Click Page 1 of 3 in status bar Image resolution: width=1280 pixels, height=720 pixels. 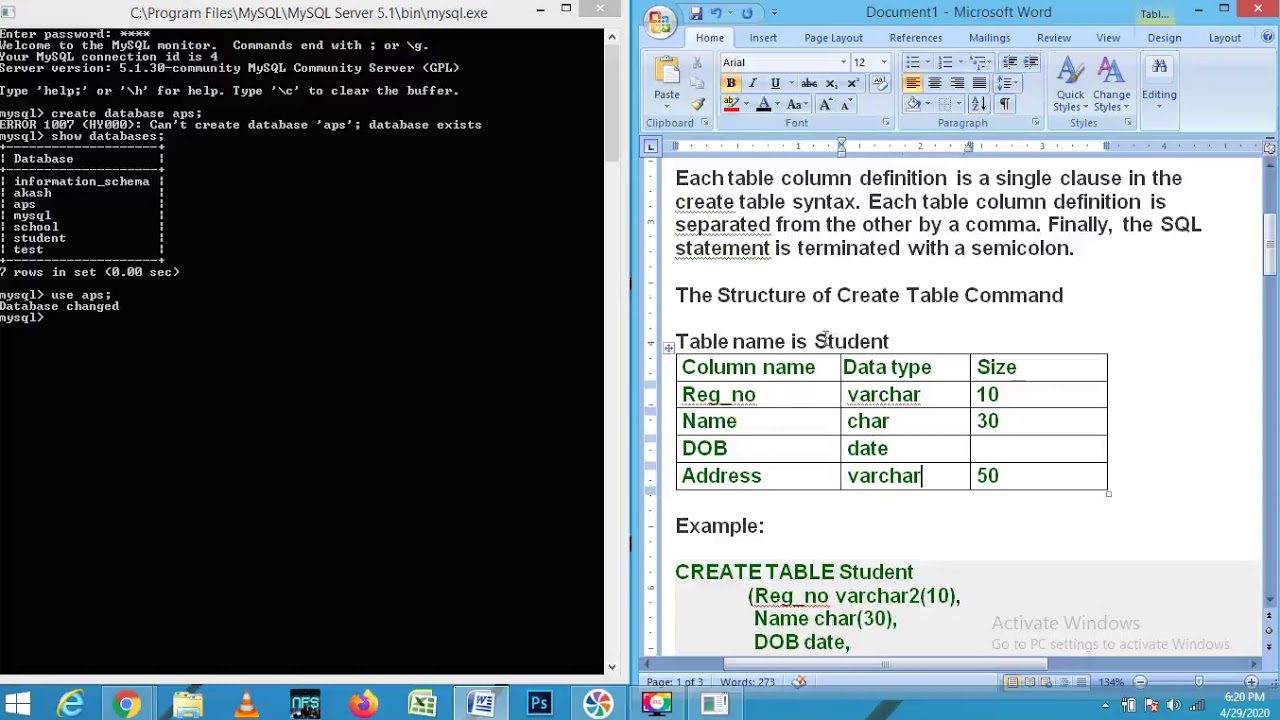pos(676,682)
